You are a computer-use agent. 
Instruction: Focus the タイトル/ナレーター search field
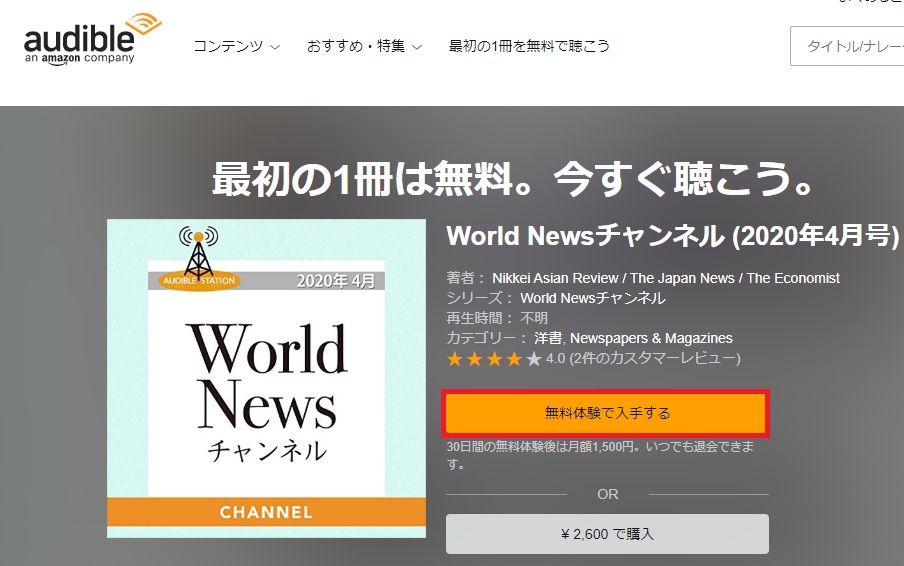(847, 46)
